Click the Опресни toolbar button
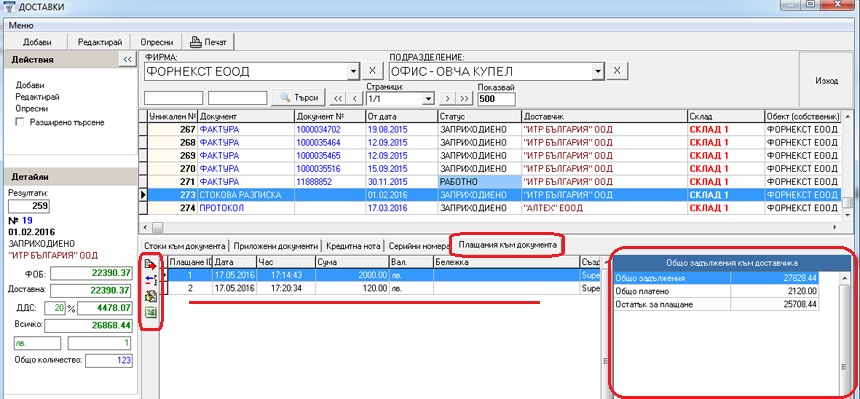The image size is (860, 399). pos(157,42)
